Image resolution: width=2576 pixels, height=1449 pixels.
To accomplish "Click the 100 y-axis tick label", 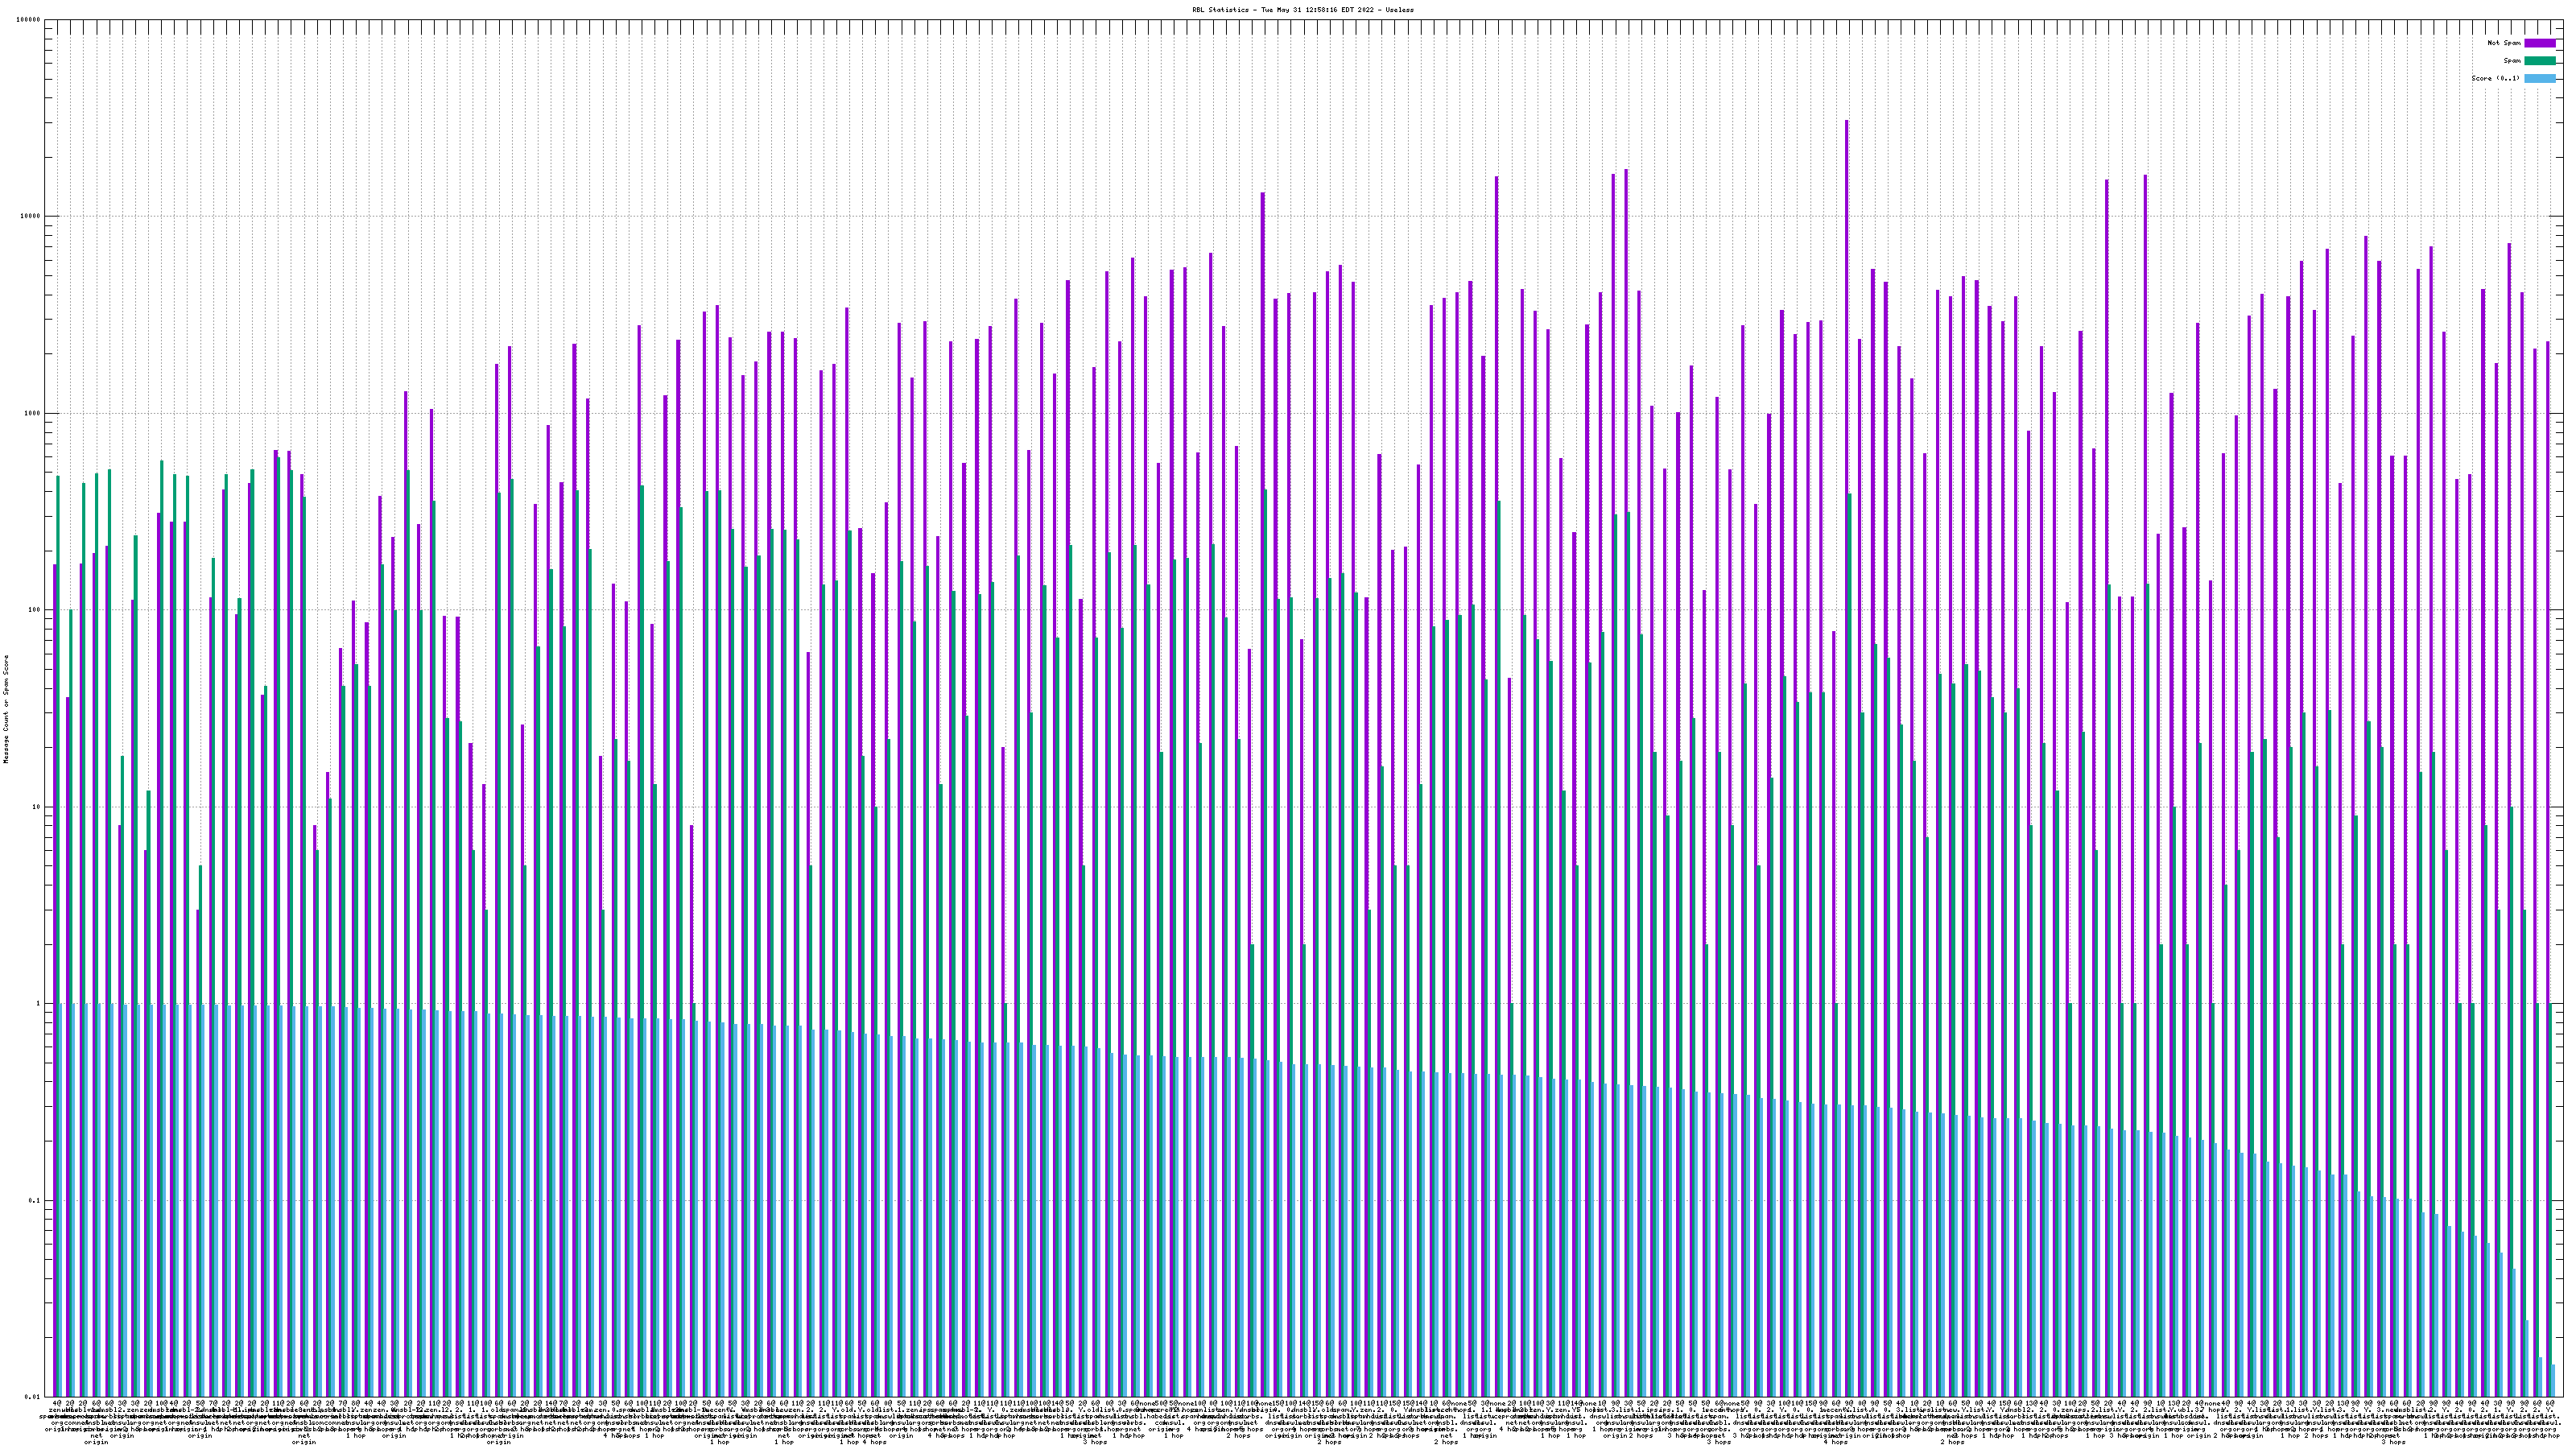I will [35, 610].
